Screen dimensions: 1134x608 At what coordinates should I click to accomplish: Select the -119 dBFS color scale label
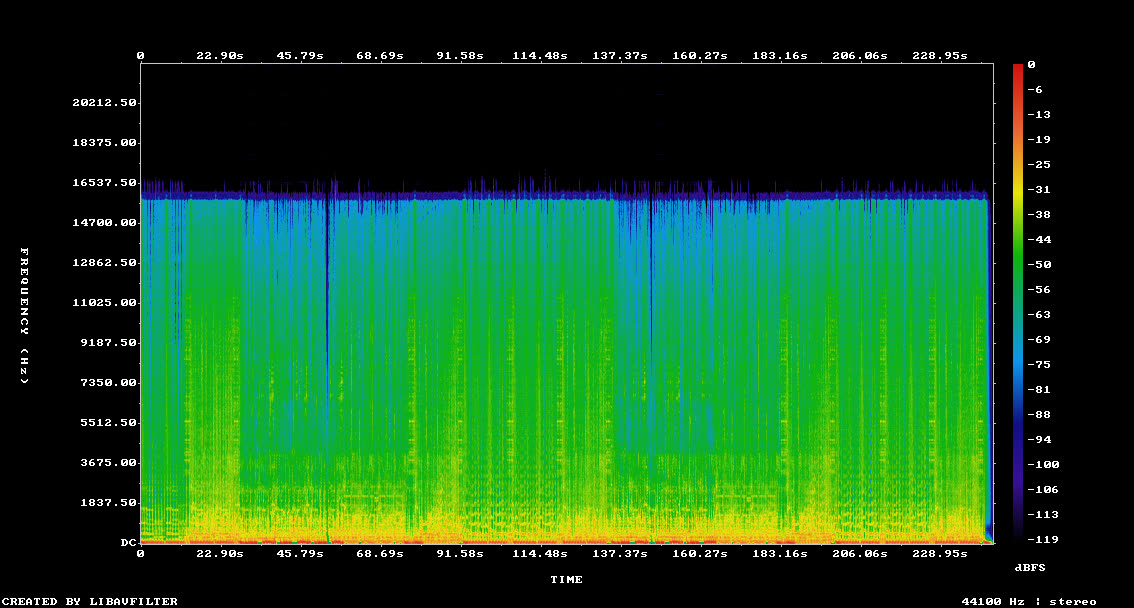click(x=1042, y=539)
